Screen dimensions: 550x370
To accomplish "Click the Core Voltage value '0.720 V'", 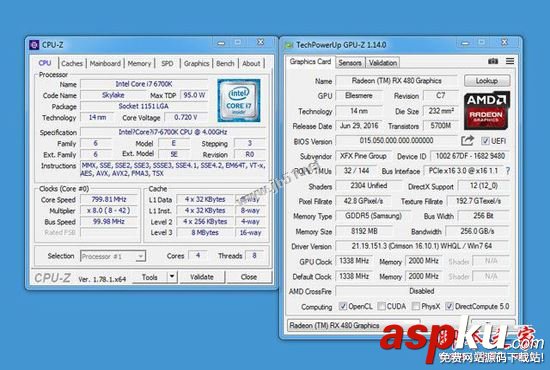I will [x=186, y=117].
